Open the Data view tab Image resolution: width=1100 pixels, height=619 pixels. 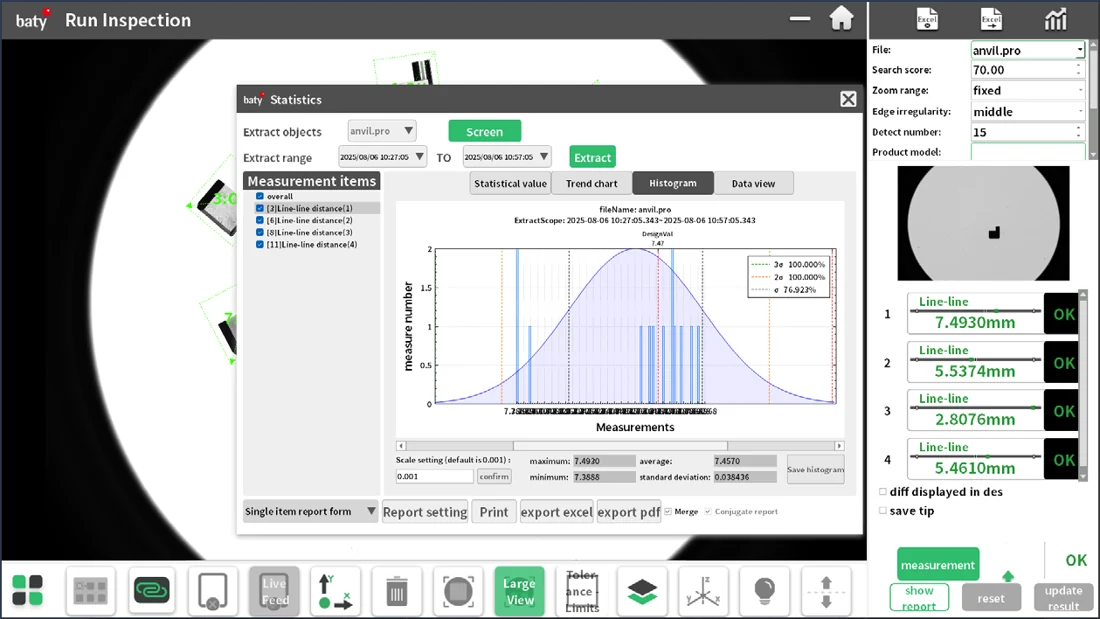click(x=753, y=183)
